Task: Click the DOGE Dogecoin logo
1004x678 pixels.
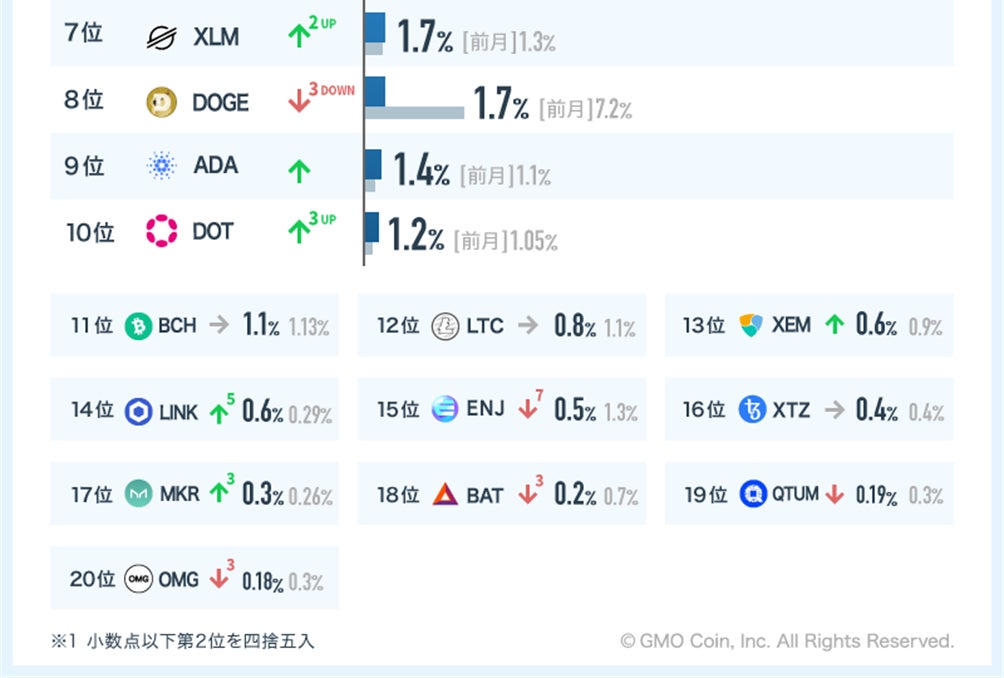Action: tap(161, 102)
